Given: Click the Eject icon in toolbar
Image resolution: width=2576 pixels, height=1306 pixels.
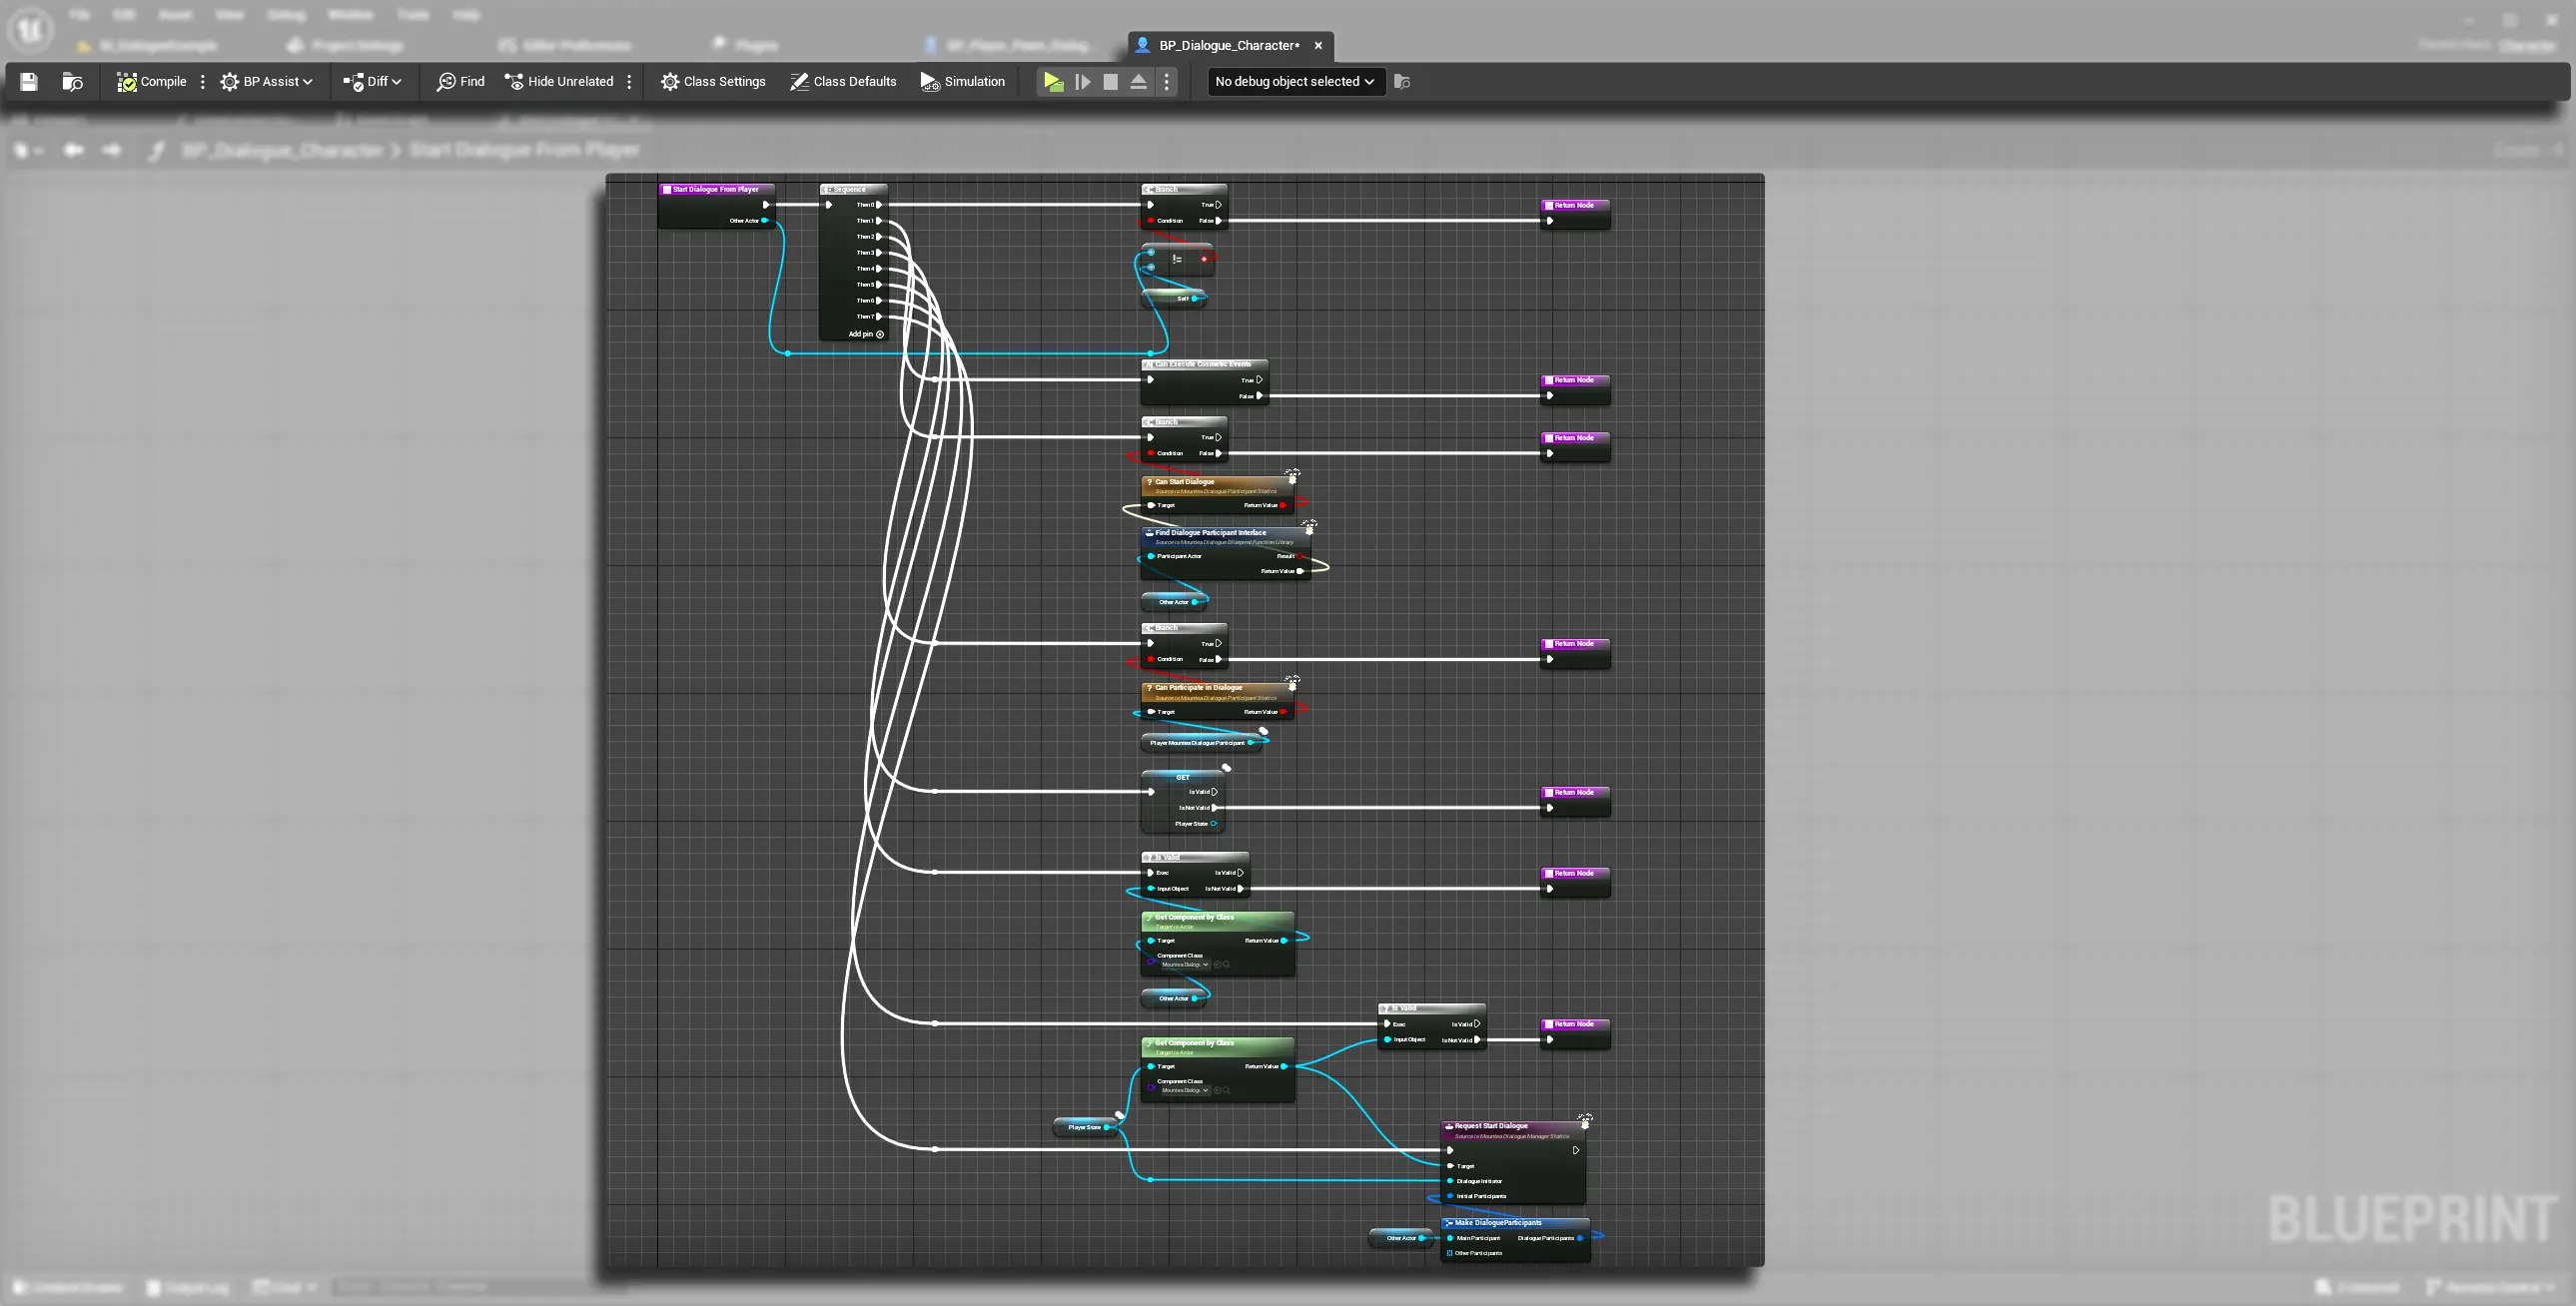Looking at the screenshot, I should [x=1138, y=82].
